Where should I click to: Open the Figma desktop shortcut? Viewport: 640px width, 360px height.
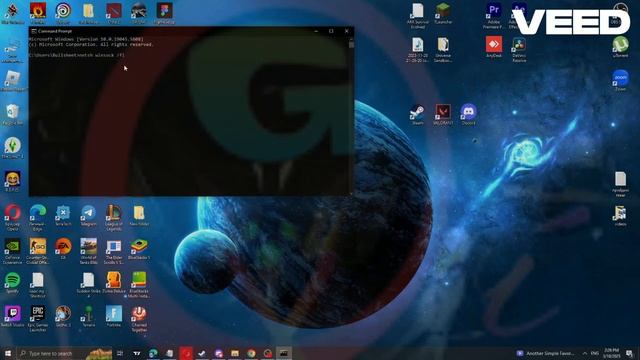click(164, 13)
